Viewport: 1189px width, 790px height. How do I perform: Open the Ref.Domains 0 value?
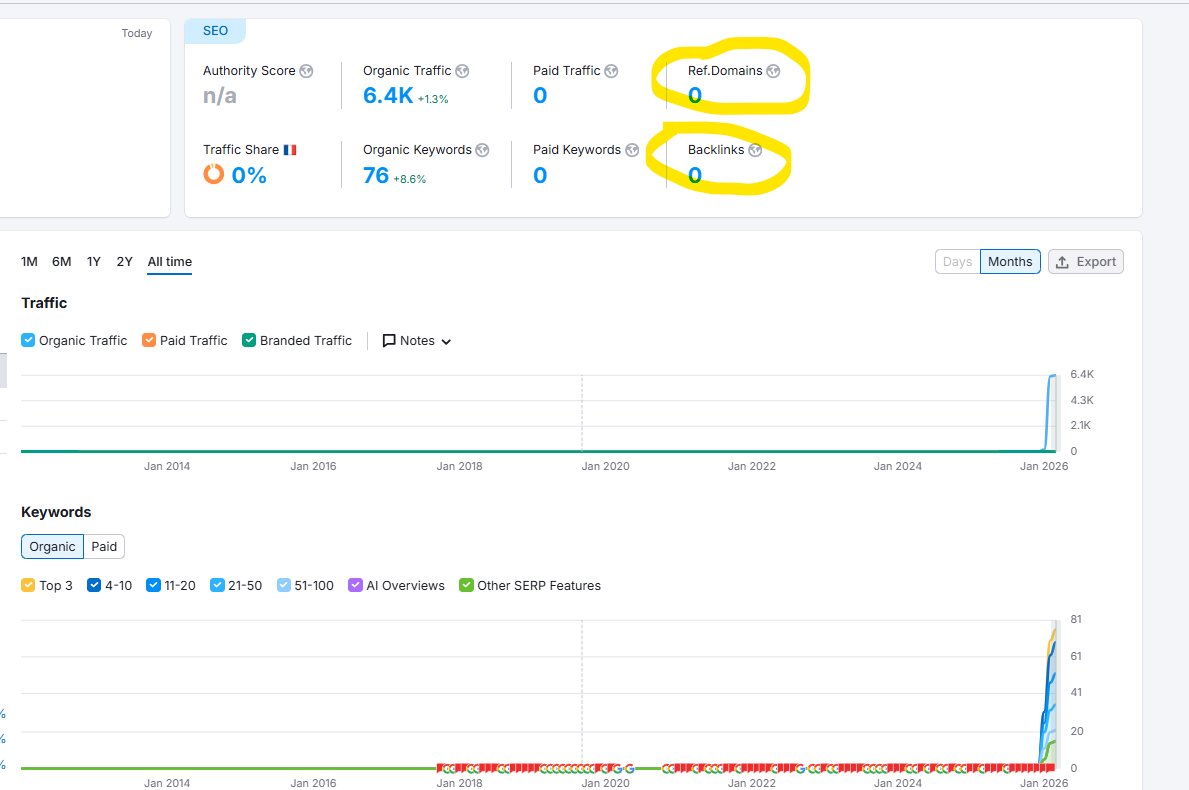(x=695, y=96)
